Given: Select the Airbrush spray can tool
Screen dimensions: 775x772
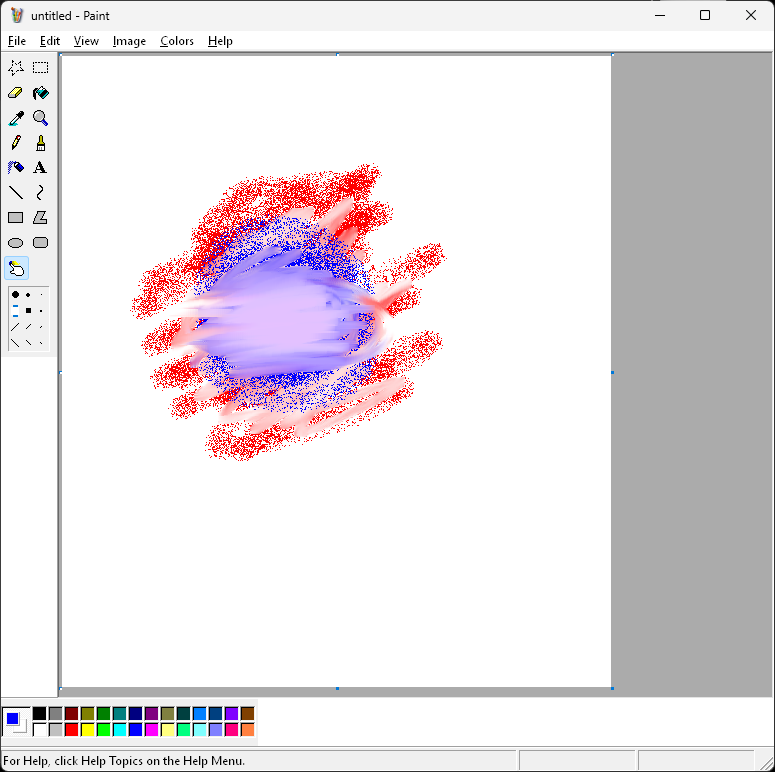Looking at the screenshot, I should tap(16, 168).
